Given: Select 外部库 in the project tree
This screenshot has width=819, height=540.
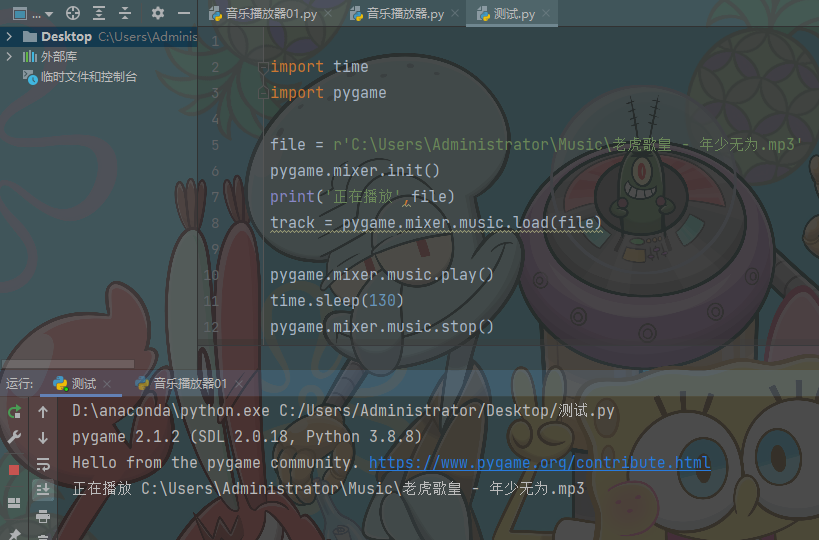Looking at the screenshot, I should pos(58,56).
